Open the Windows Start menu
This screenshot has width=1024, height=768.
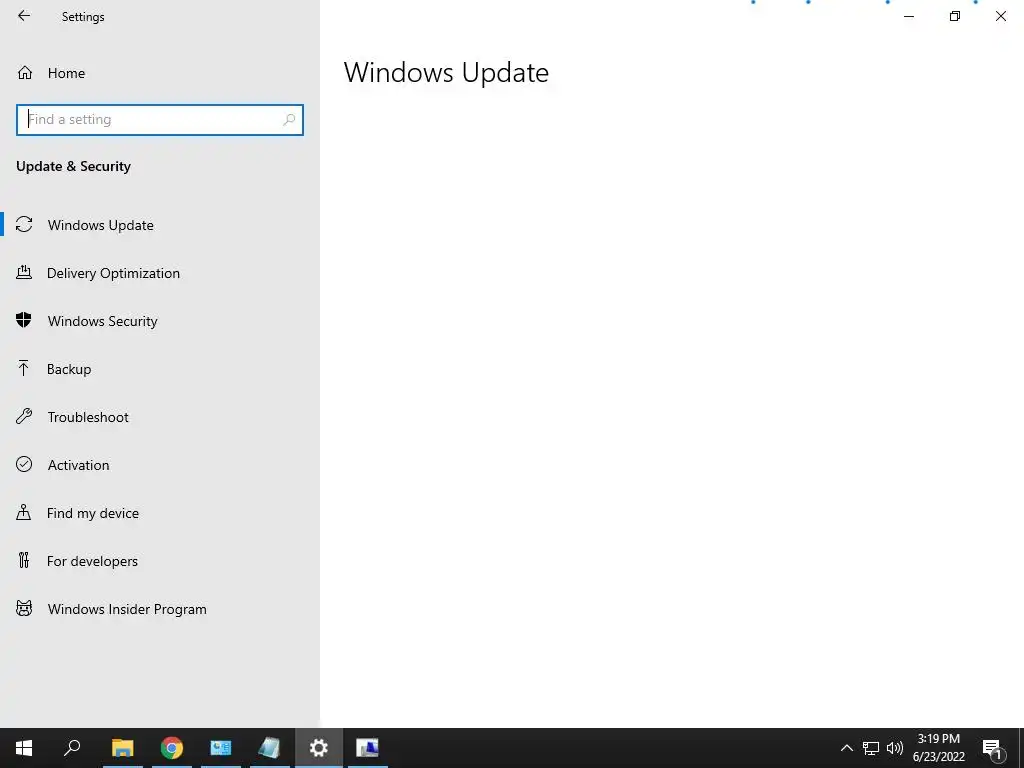coord(24,748)
